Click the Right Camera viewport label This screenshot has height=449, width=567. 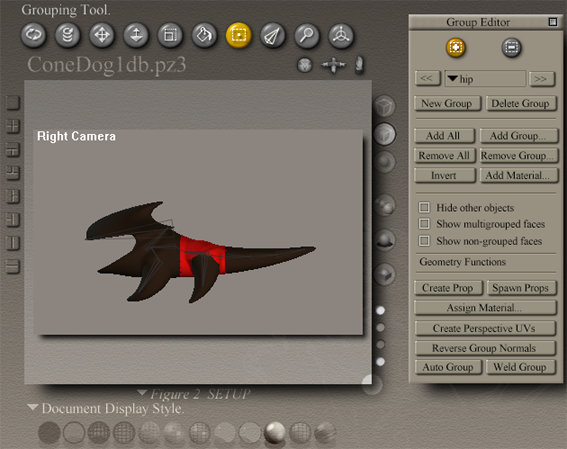pyautogui.click(x=76, y=137)
